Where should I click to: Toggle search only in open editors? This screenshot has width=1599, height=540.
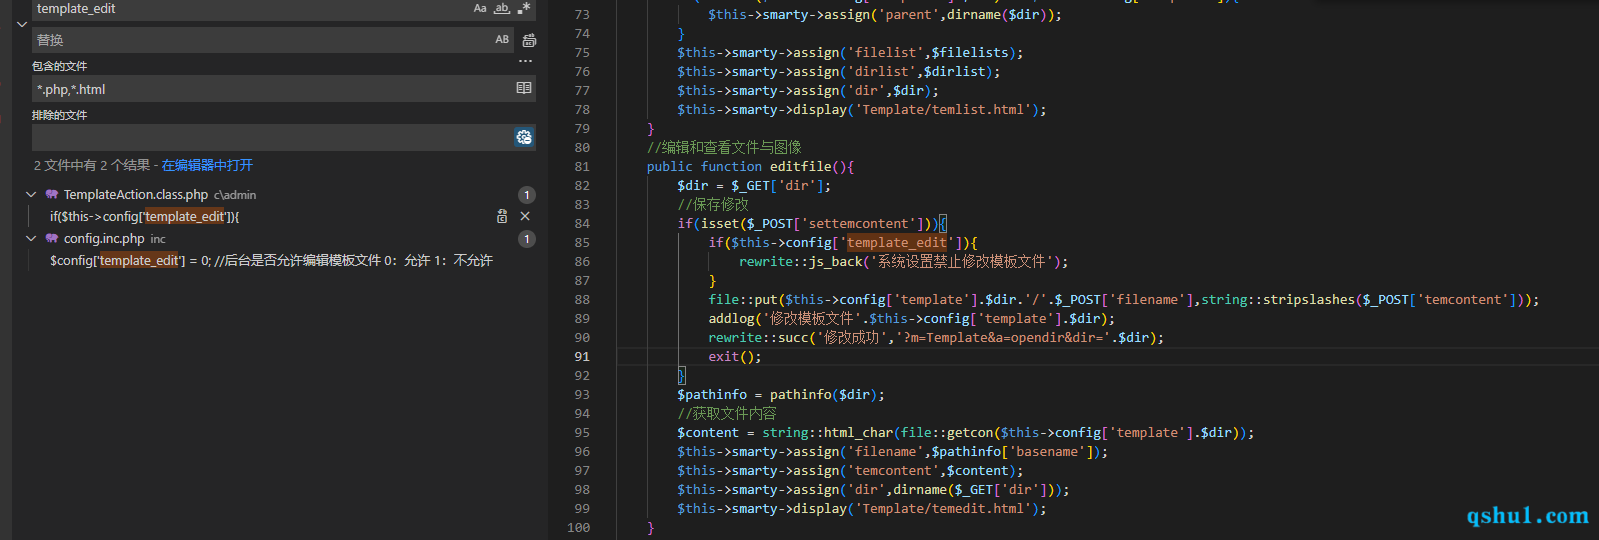click(x=524, y=89)
